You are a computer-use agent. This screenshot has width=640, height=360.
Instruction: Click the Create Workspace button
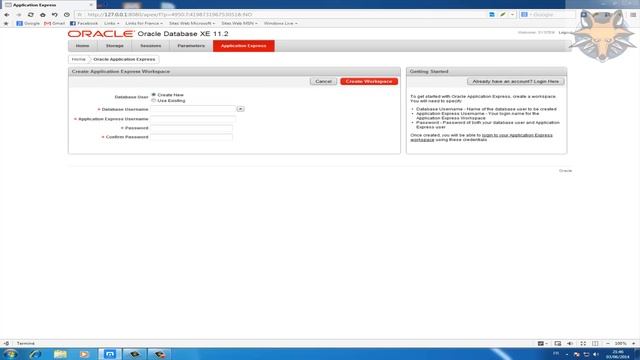(x=369, y=81)
